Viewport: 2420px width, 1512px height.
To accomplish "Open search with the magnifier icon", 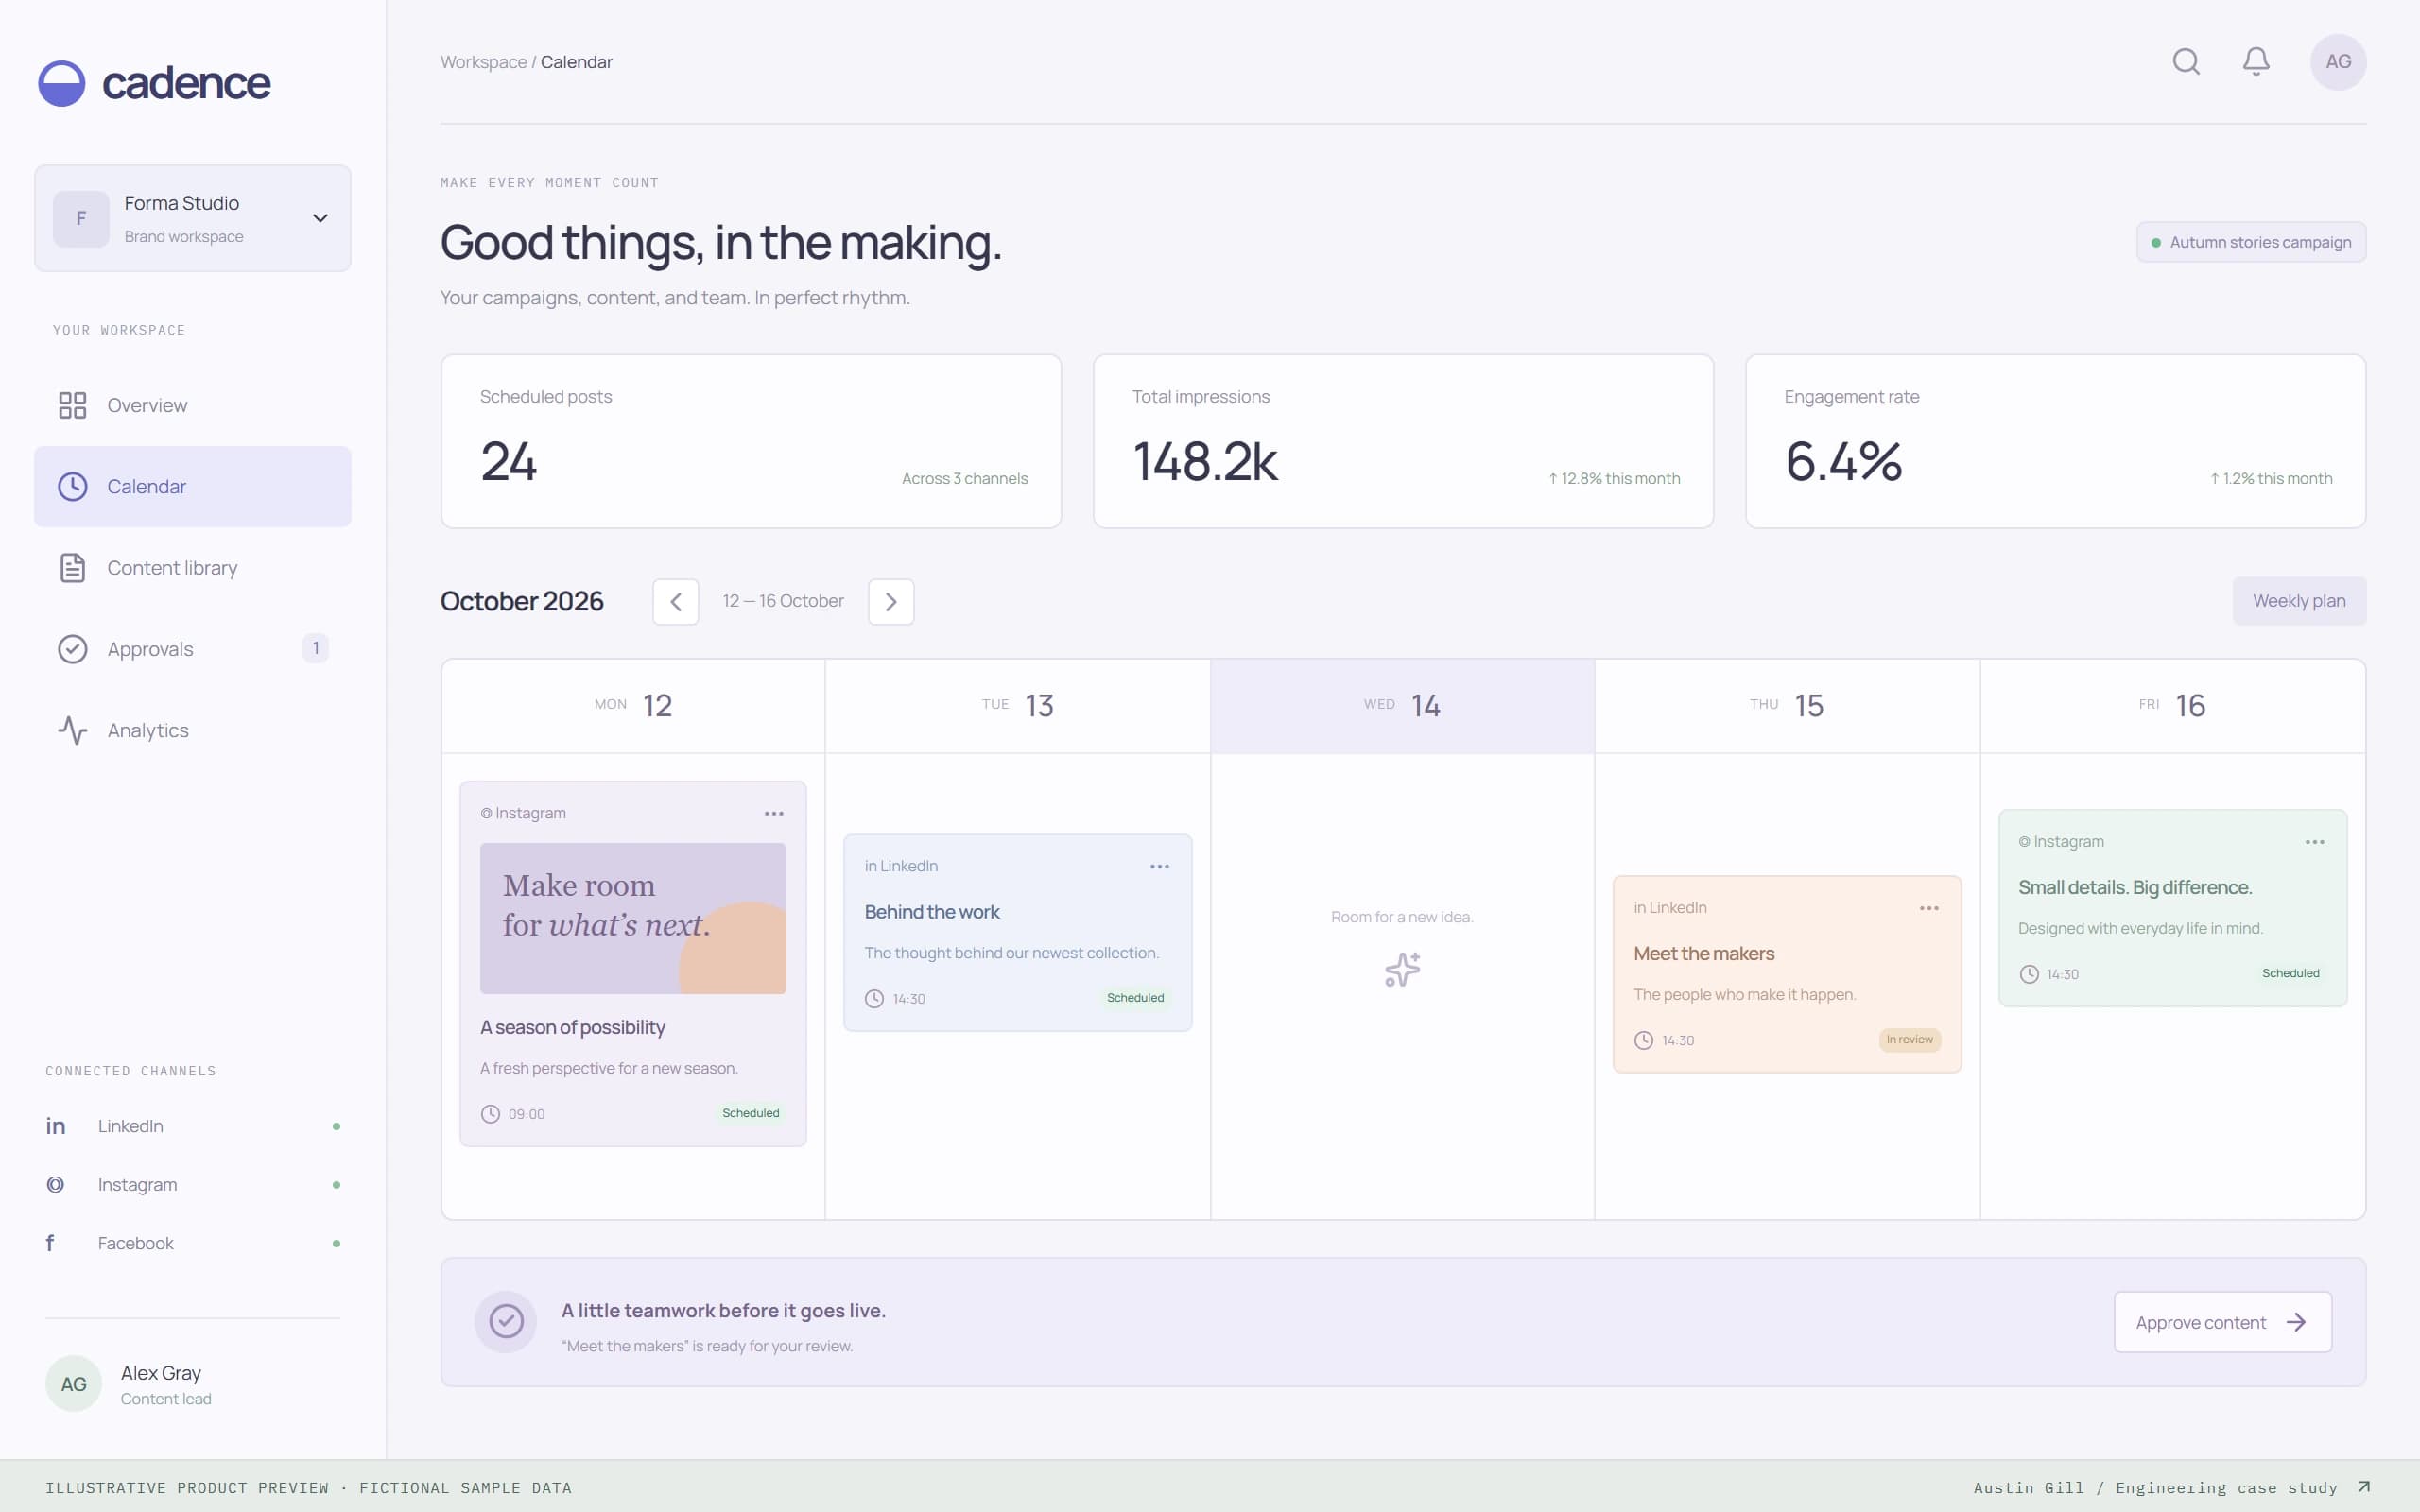I will pos(2186,62).
